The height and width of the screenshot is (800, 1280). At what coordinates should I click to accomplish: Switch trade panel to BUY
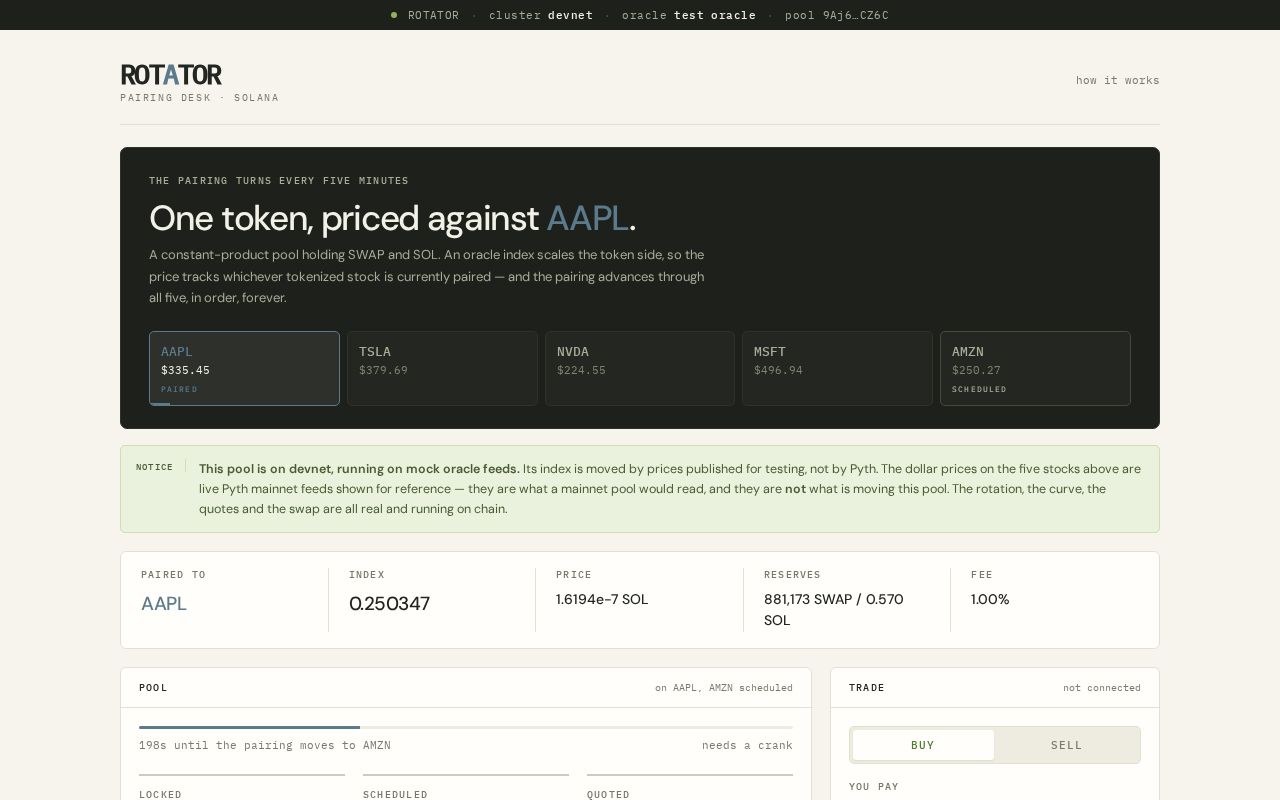coord(923,745)
